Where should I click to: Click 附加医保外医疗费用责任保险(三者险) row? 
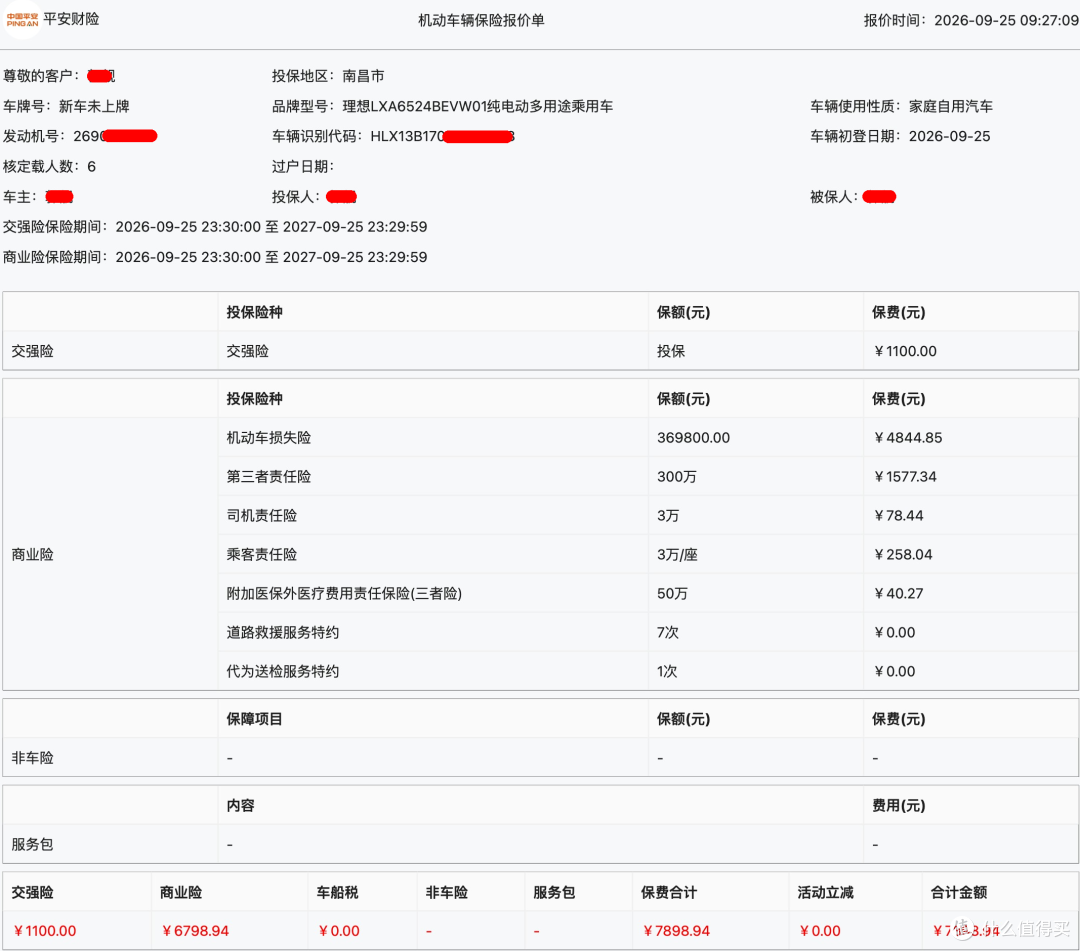pyautogui.click(x=344, y=594)
